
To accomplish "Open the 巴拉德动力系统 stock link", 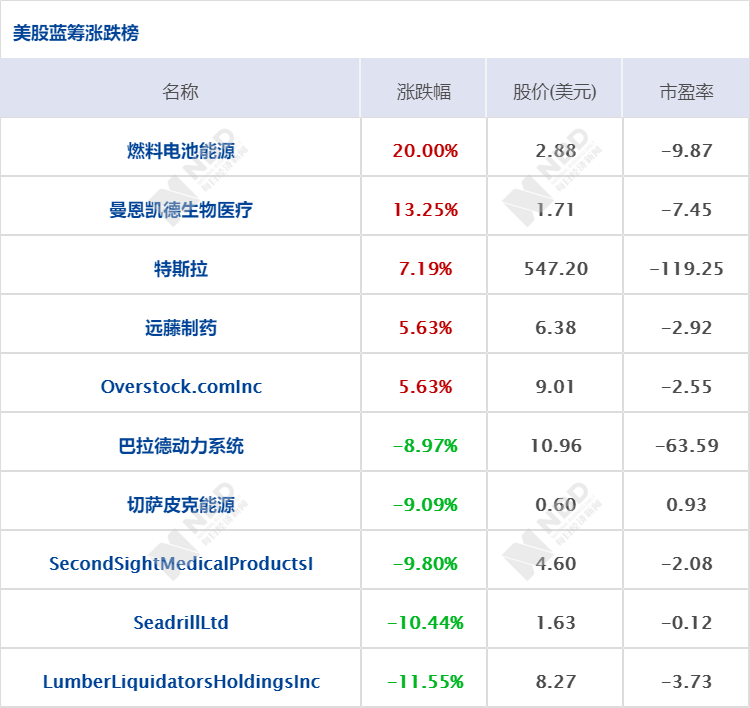I will pyautogui.click(x=181, y=446).
